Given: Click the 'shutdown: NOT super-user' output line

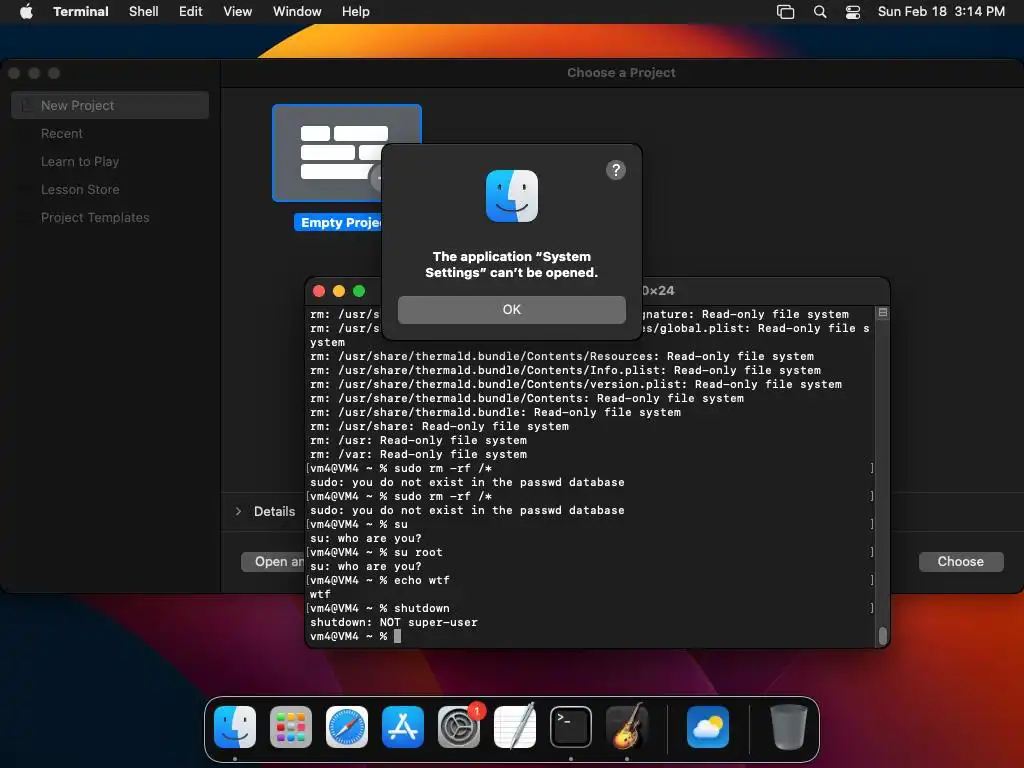Looking at the screenshot, I should 394,622.
